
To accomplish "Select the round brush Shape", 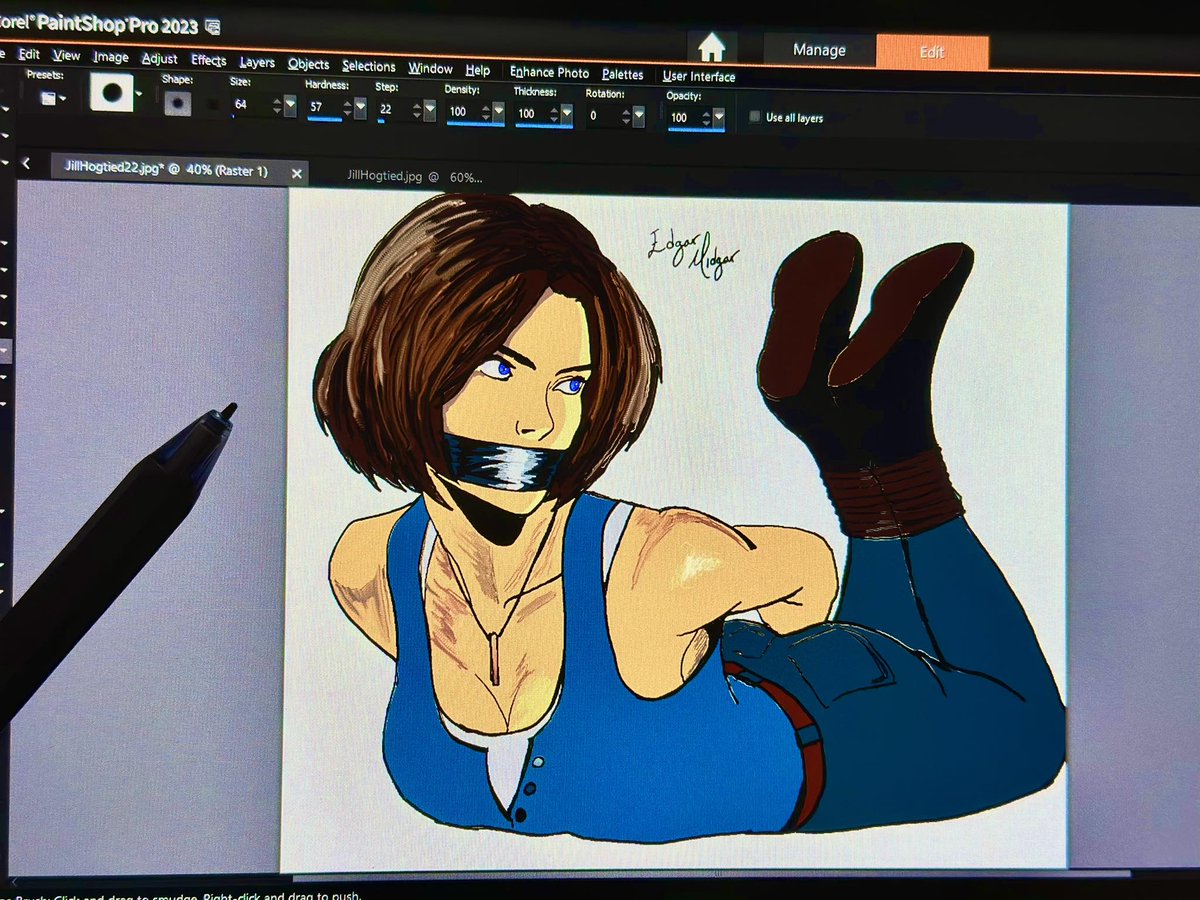I will pos(177,103).
